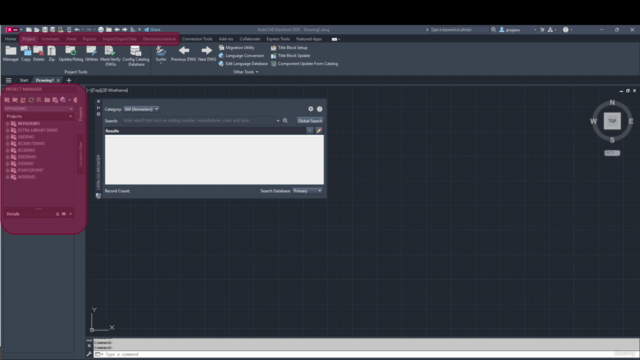Open Catalog Browser settings gear
The width and height of the screenshot is (640, 360).
[311, 109]
